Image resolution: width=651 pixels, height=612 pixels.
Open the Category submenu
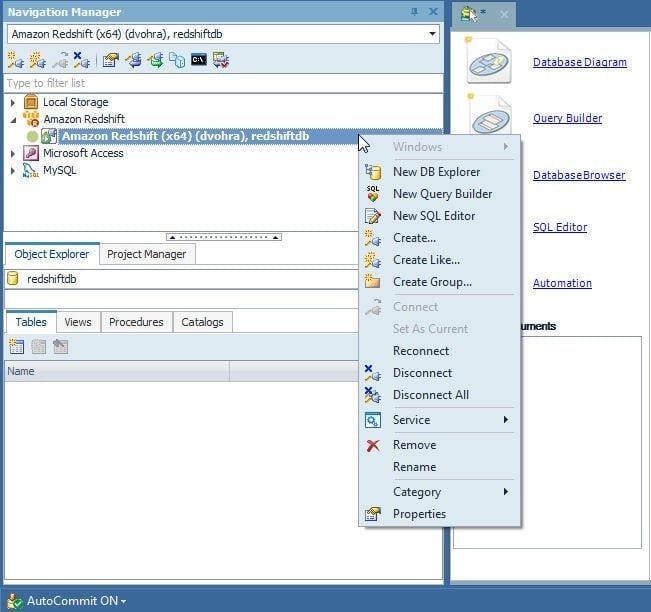[439, 492]
